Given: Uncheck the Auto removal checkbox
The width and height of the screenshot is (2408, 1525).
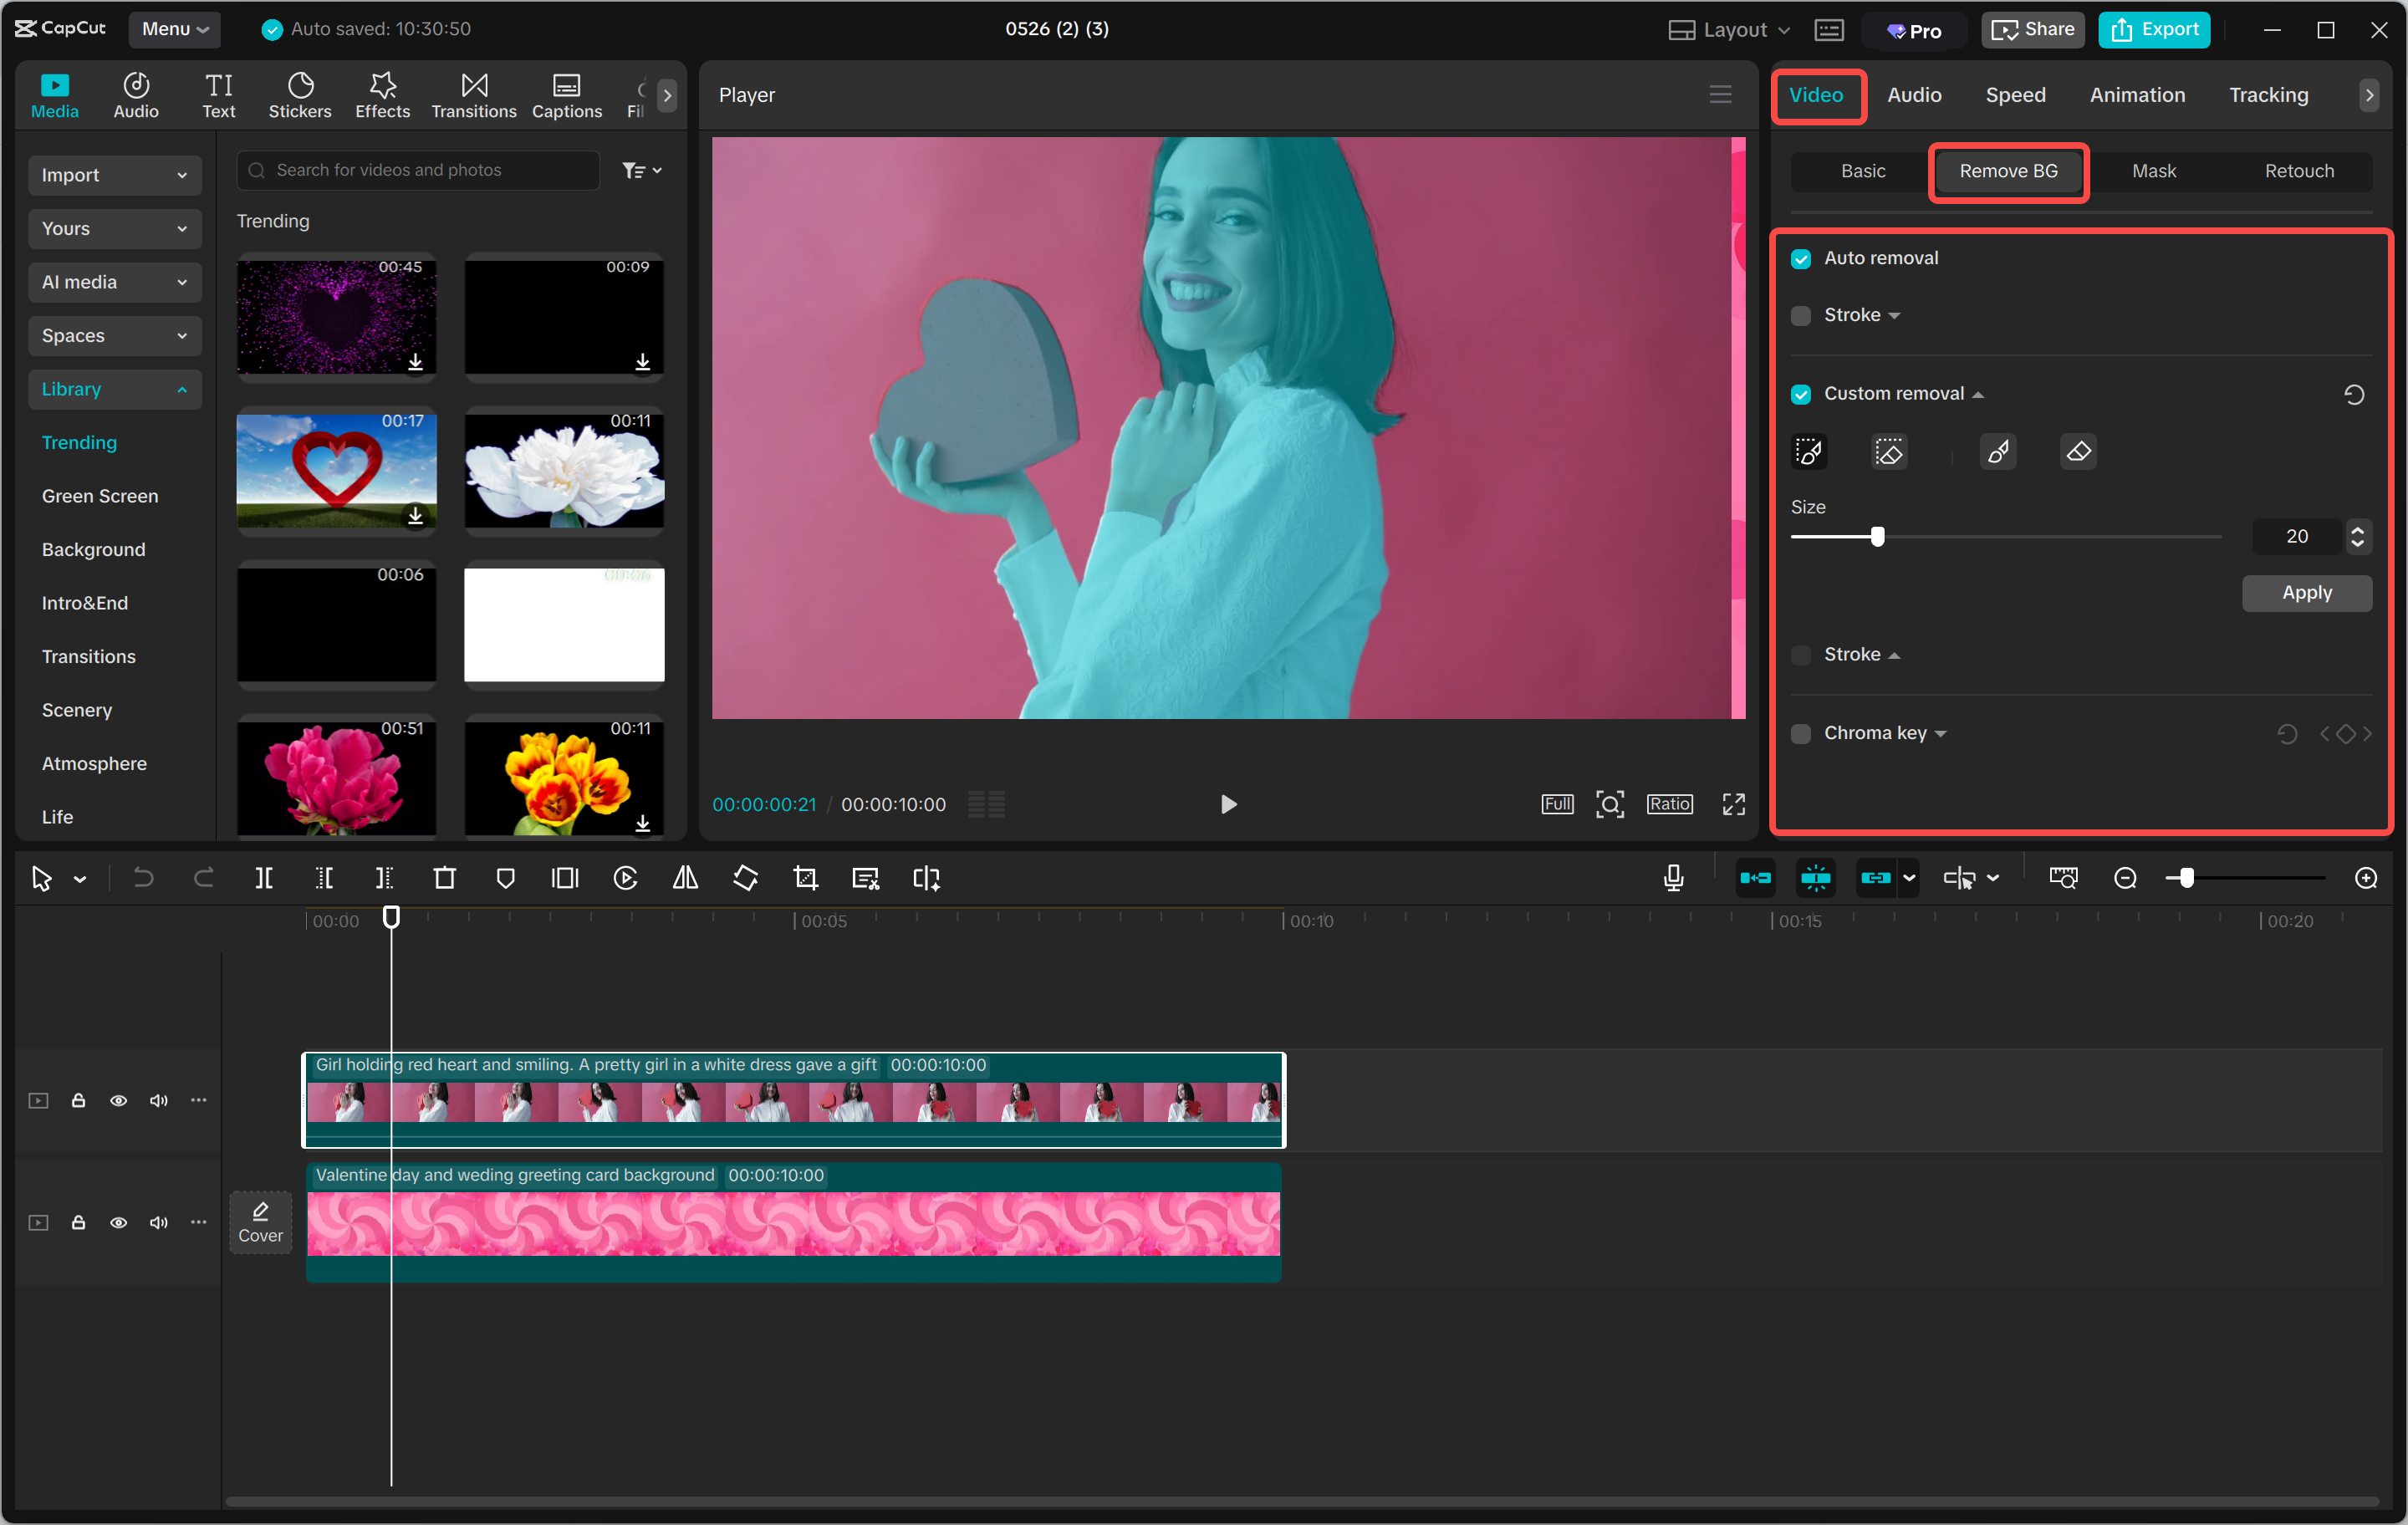Looking at the screenshot, I should pyautogui.click(x=1801, y=259).
